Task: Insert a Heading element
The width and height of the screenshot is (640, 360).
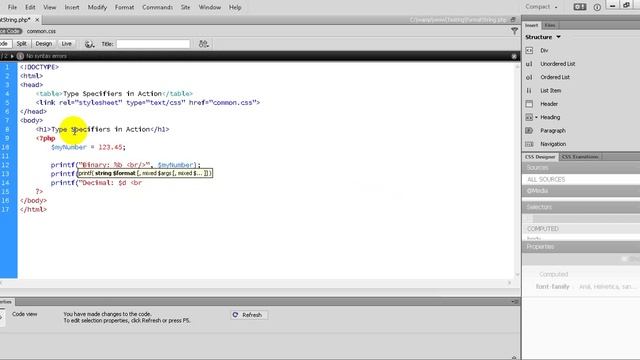Action: (550, 118)
